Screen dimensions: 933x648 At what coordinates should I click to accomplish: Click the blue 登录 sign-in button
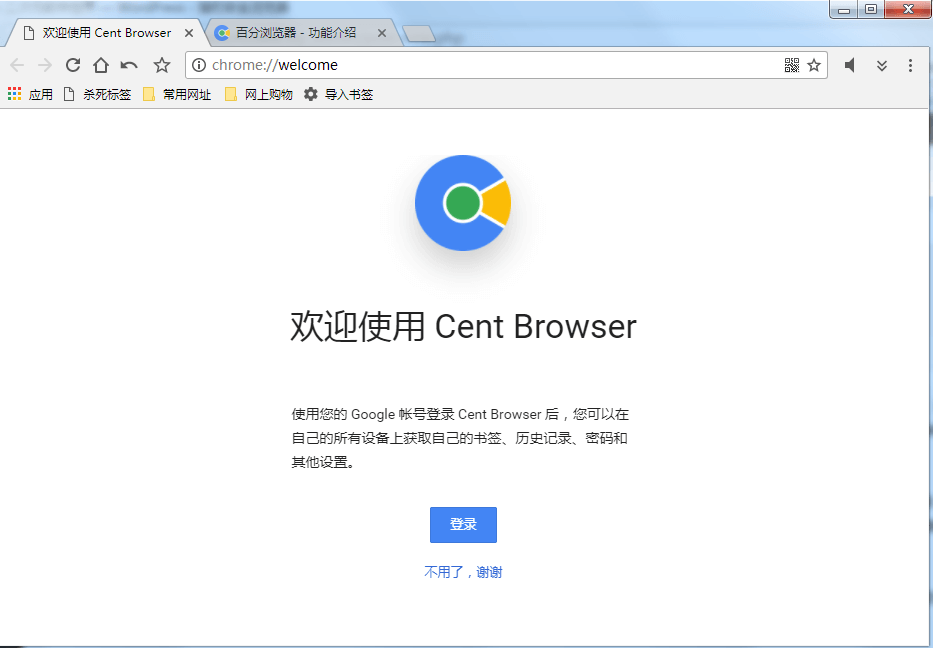(x=463, y=525)
